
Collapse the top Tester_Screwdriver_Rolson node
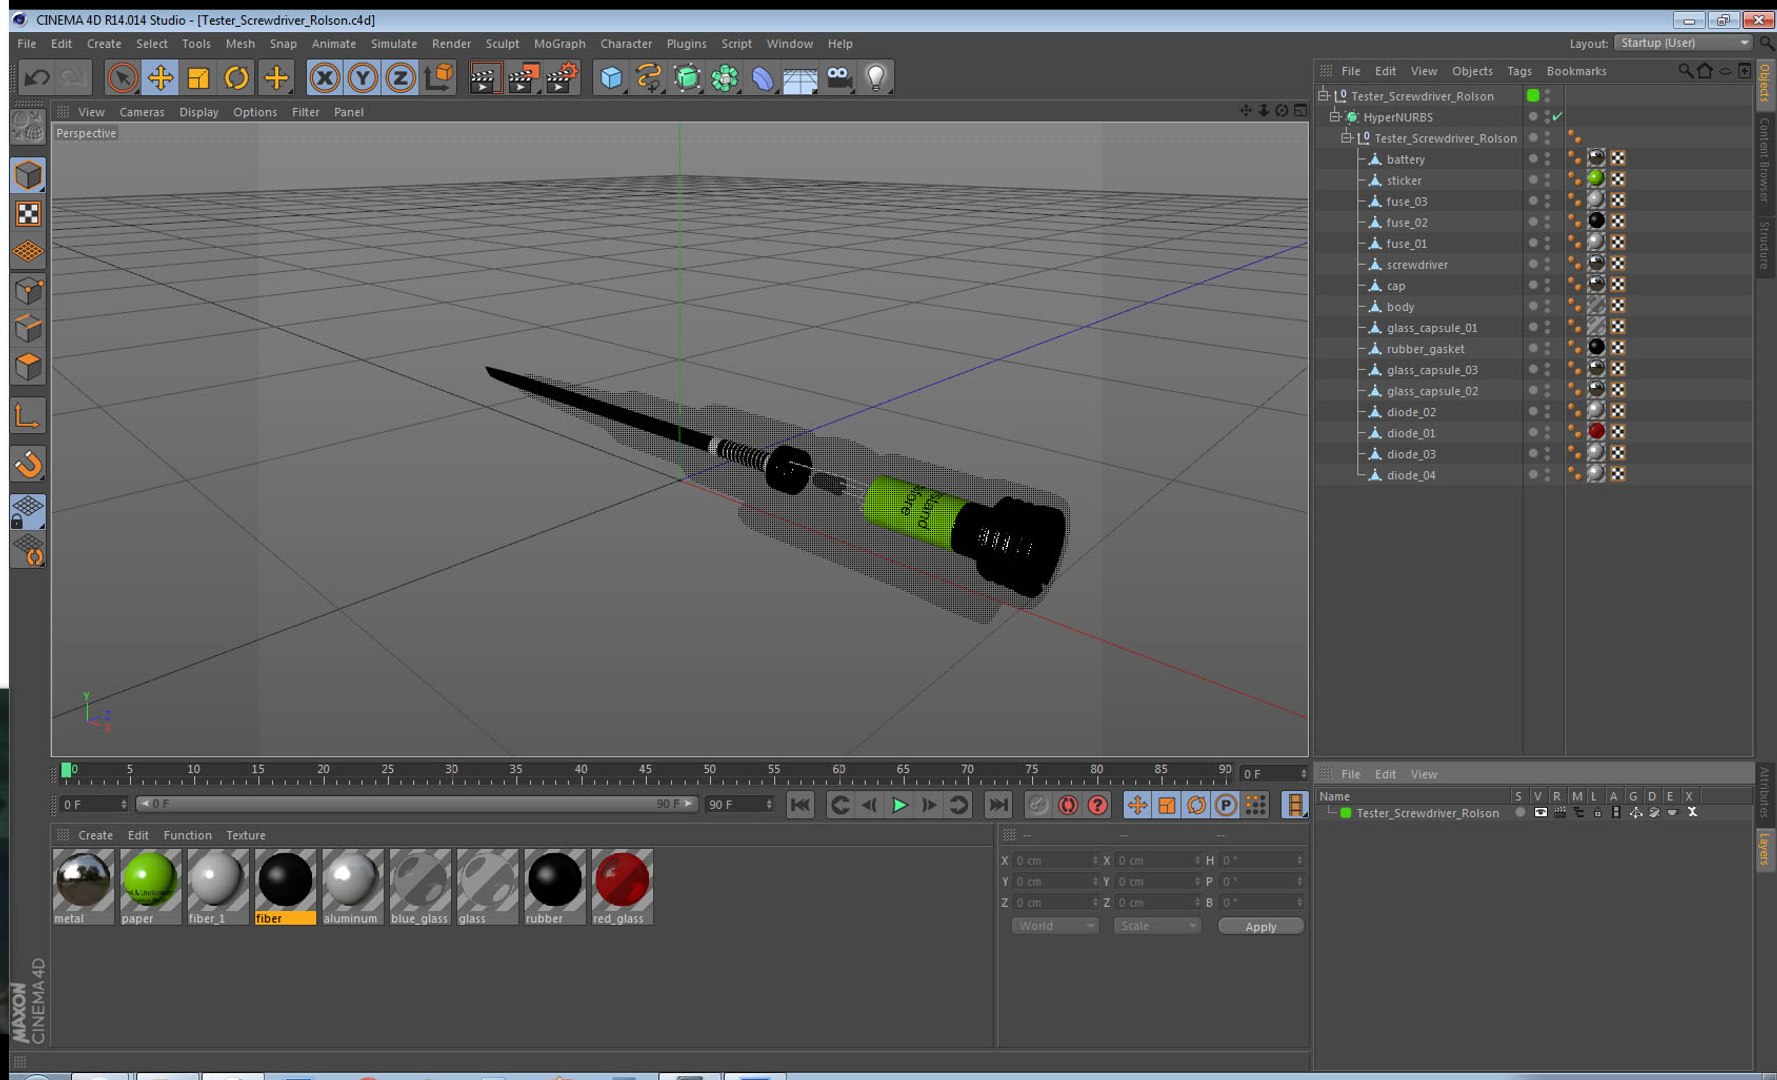coord(1323,96)
